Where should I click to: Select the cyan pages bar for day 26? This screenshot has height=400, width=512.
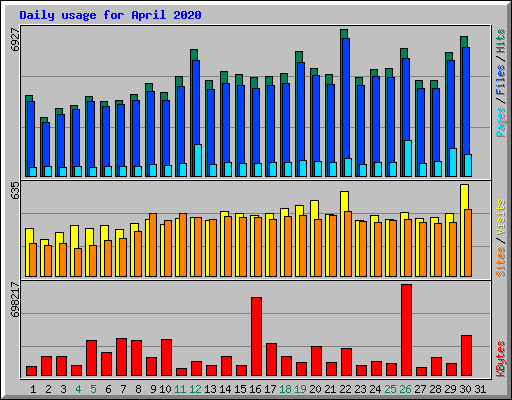[408, 158]
